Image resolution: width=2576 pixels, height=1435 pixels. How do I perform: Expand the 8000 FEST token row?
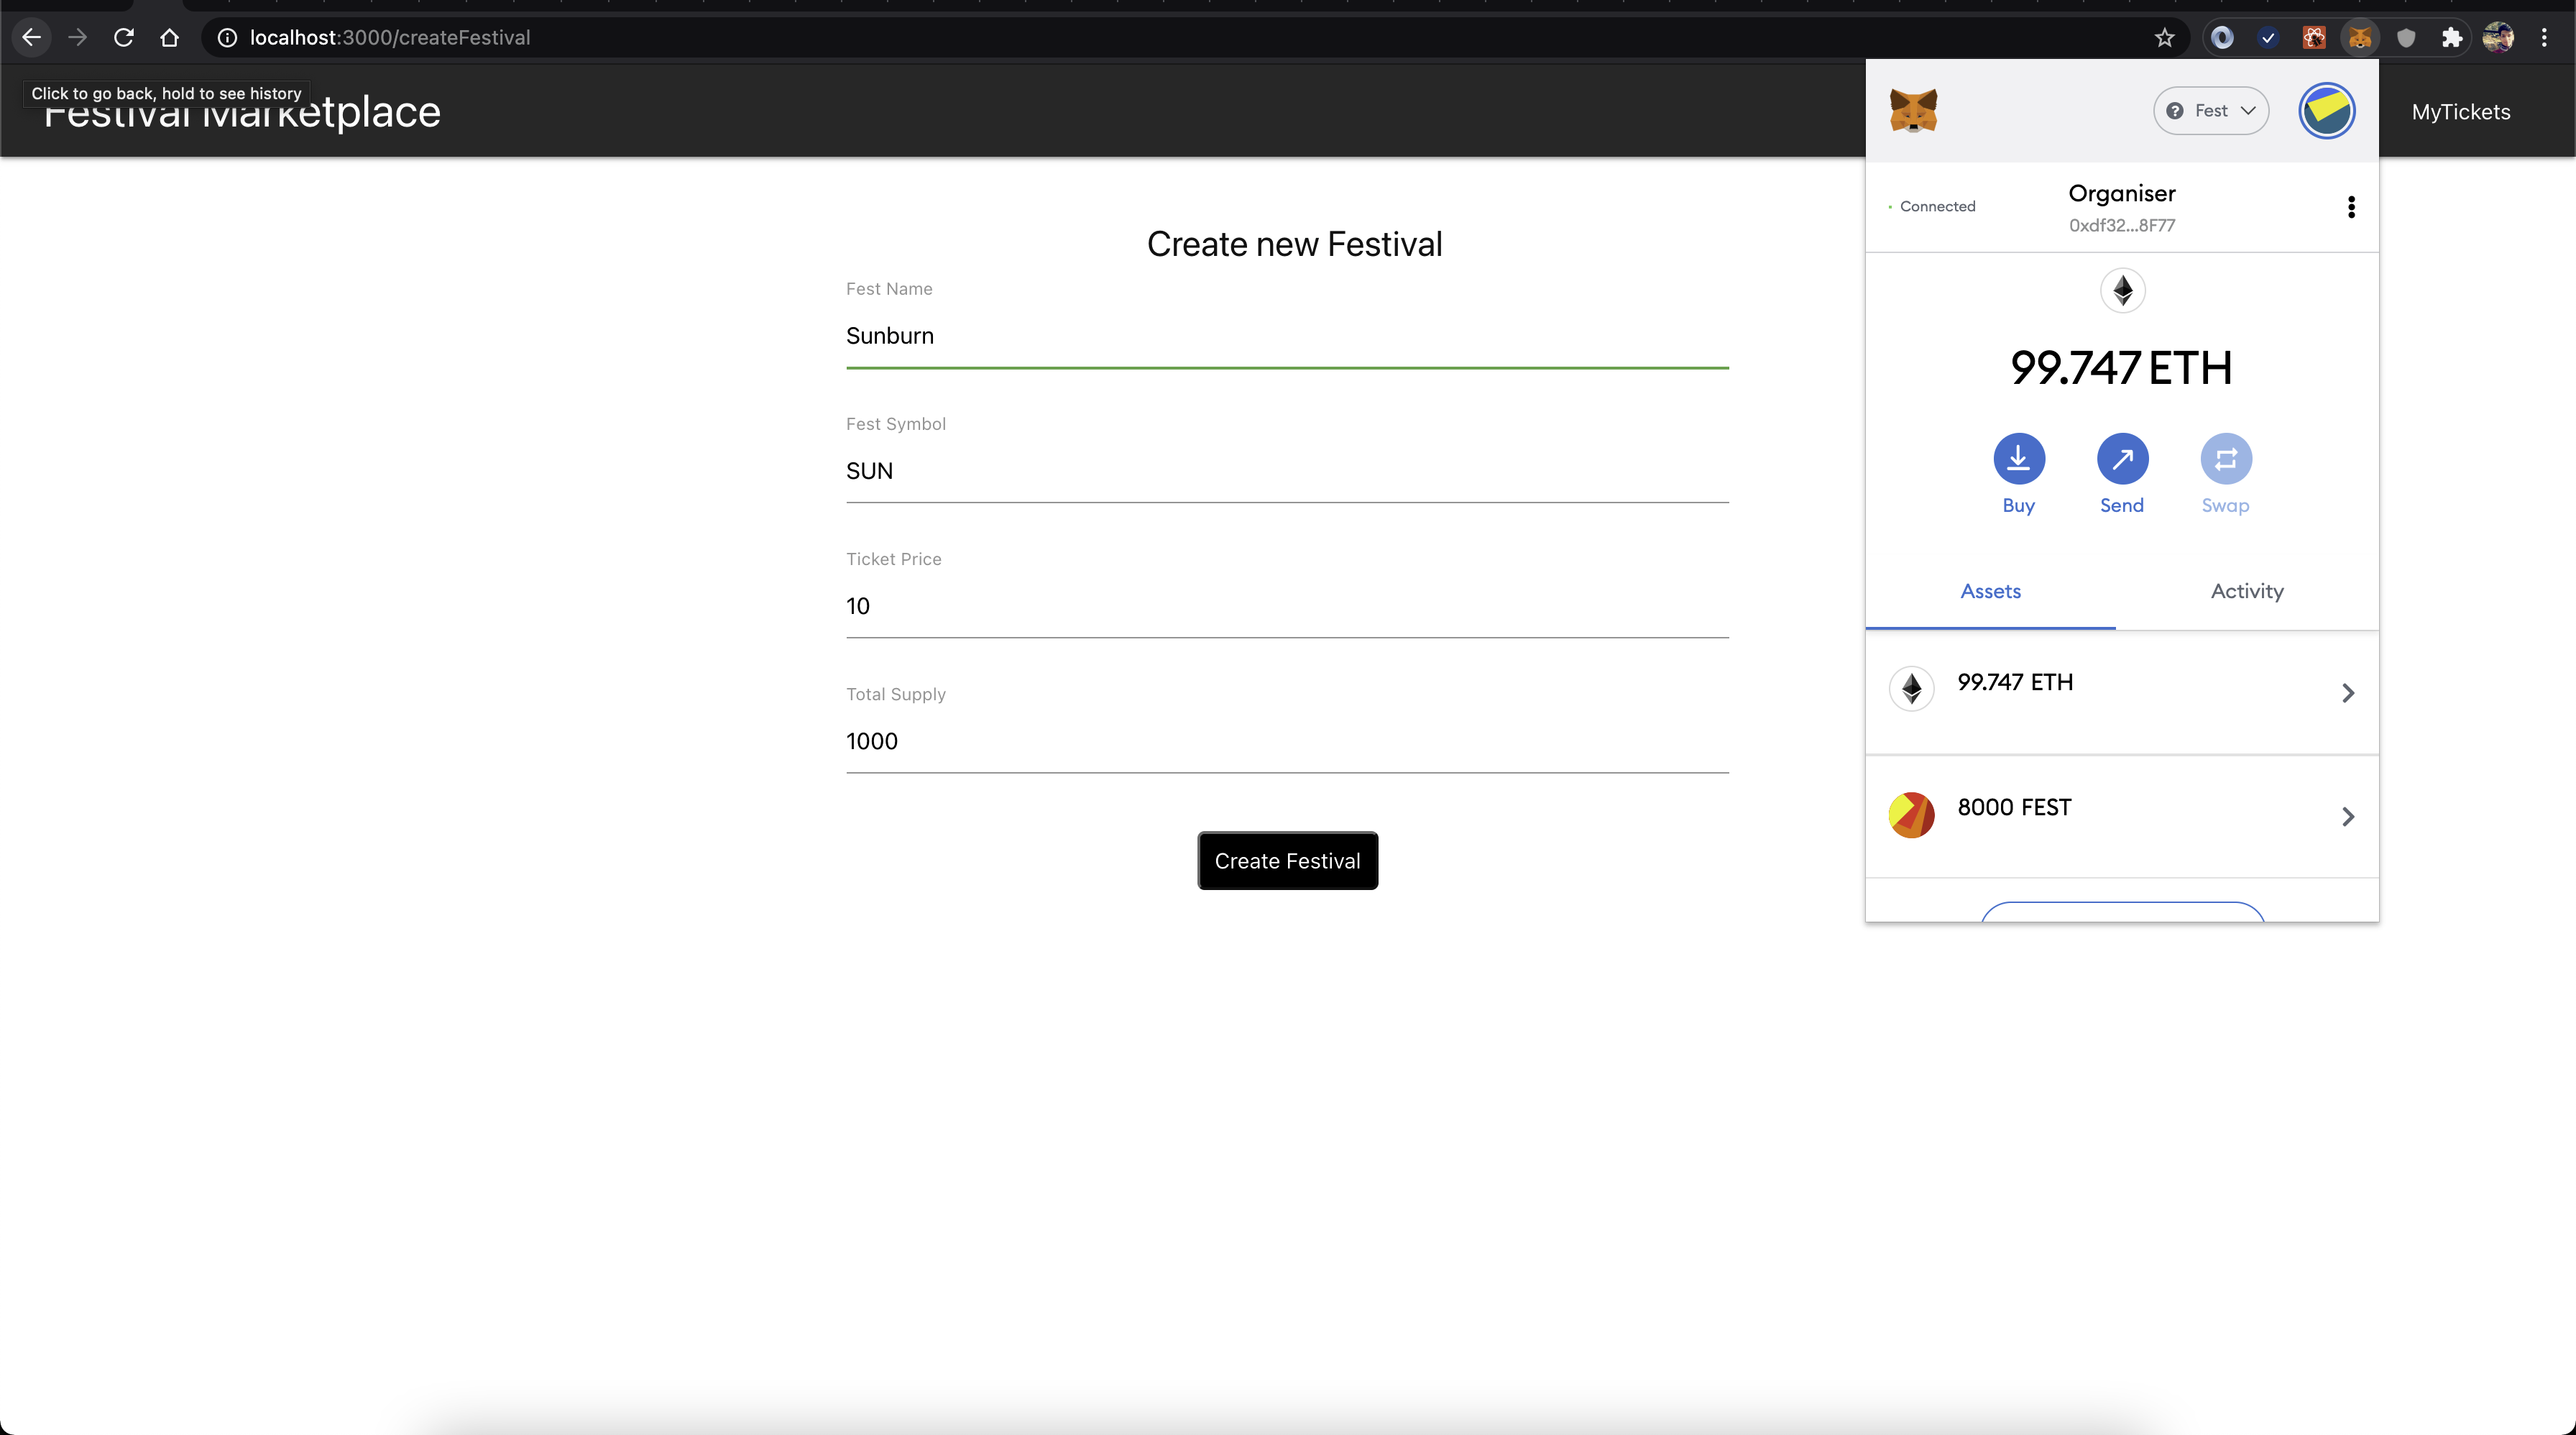(x=2121, y=816)
